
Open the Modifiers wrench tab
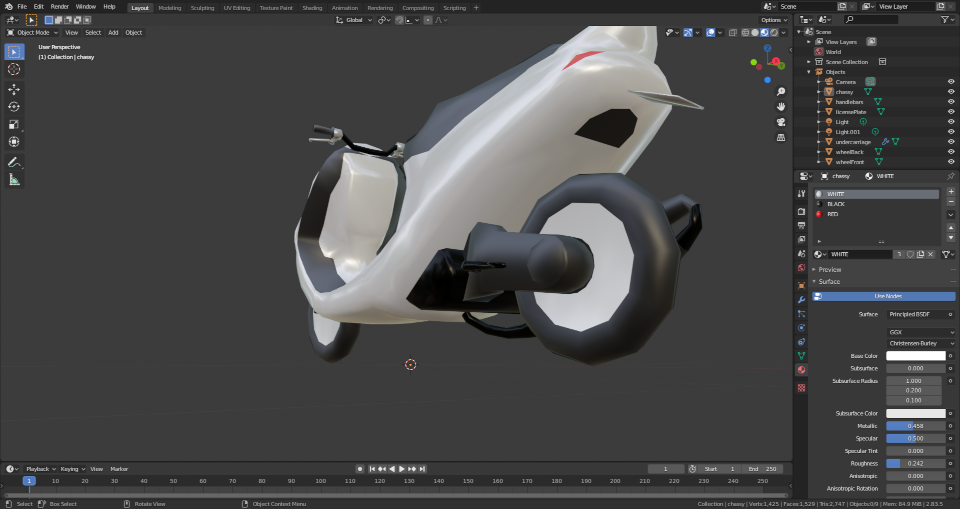pyautogui.click(x=801, y=300)
